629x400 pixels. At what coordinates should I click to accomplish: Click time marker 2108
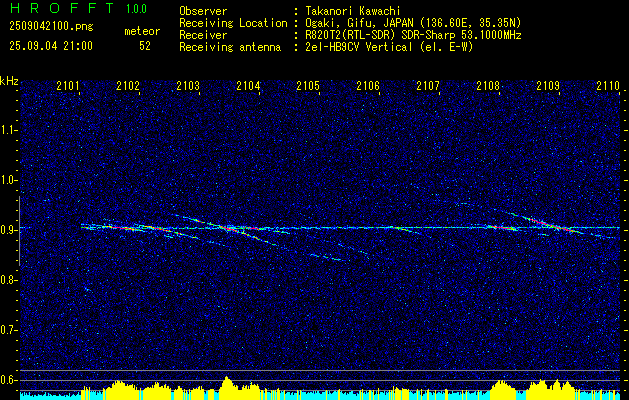click(x=488, y=86)
